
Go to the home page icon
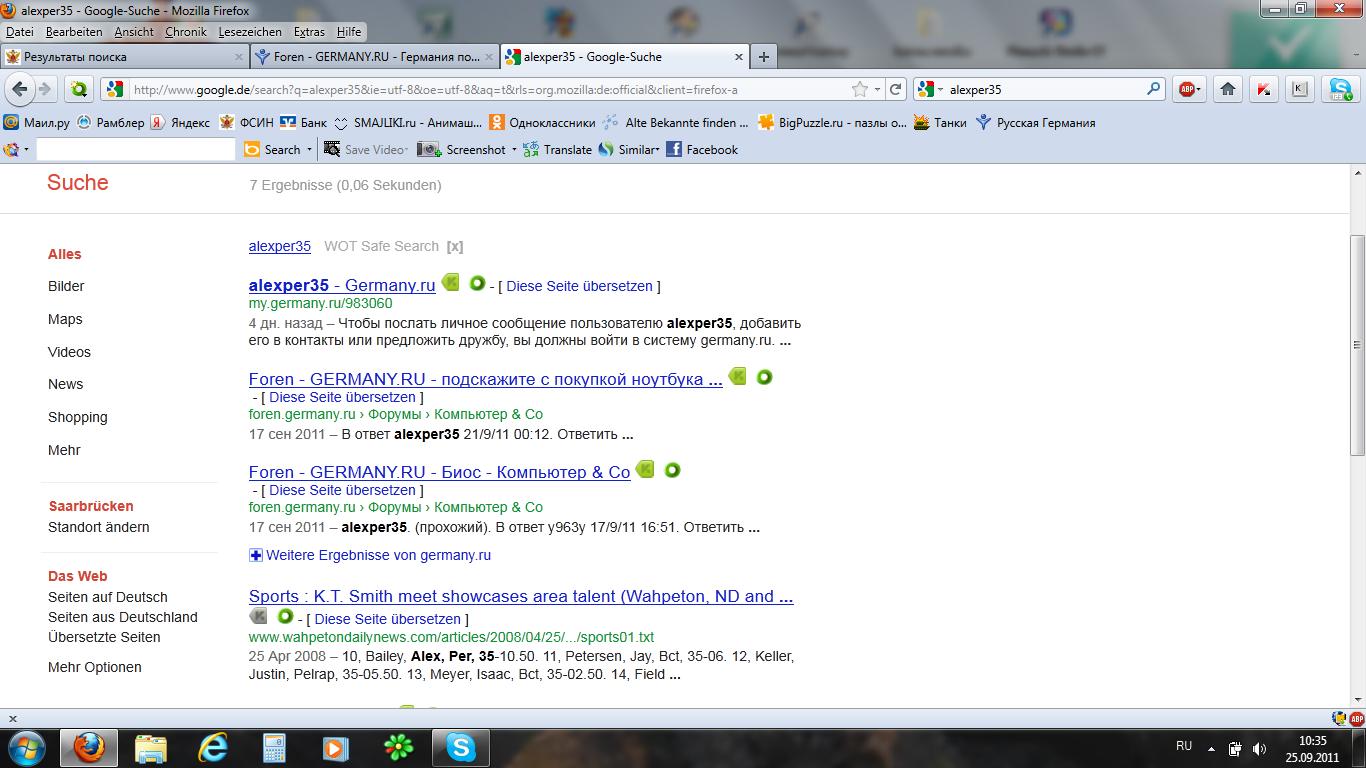(x=1228, y=89)
